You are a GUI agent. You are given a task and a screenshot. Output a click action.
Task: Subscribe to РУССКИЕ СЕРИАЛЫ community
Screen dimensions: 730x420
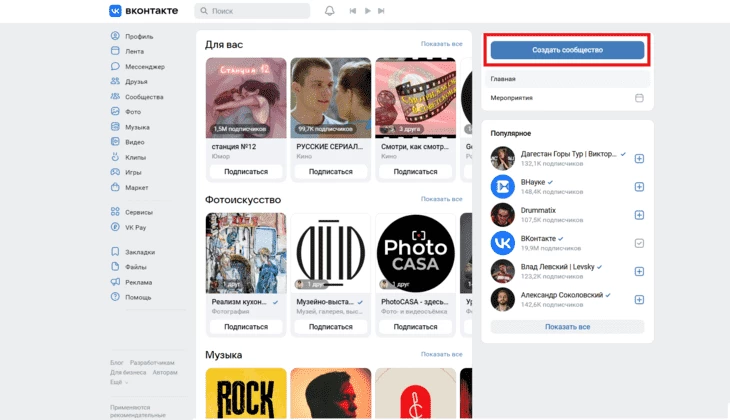(x=331, y=171)
